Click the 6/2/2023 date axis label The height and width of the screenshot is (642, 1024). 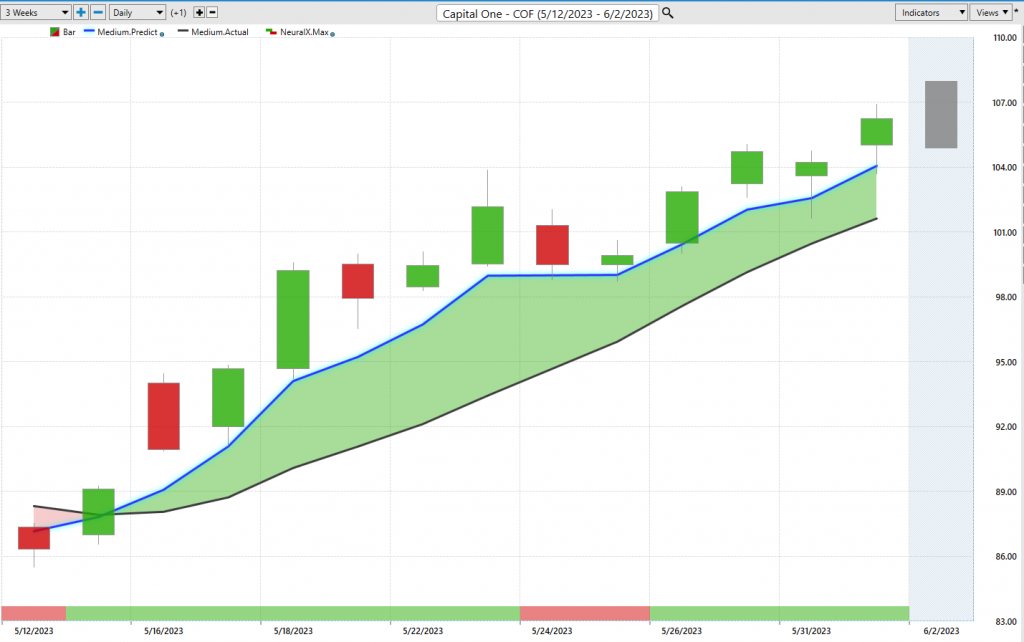click(x=941, y=631)
